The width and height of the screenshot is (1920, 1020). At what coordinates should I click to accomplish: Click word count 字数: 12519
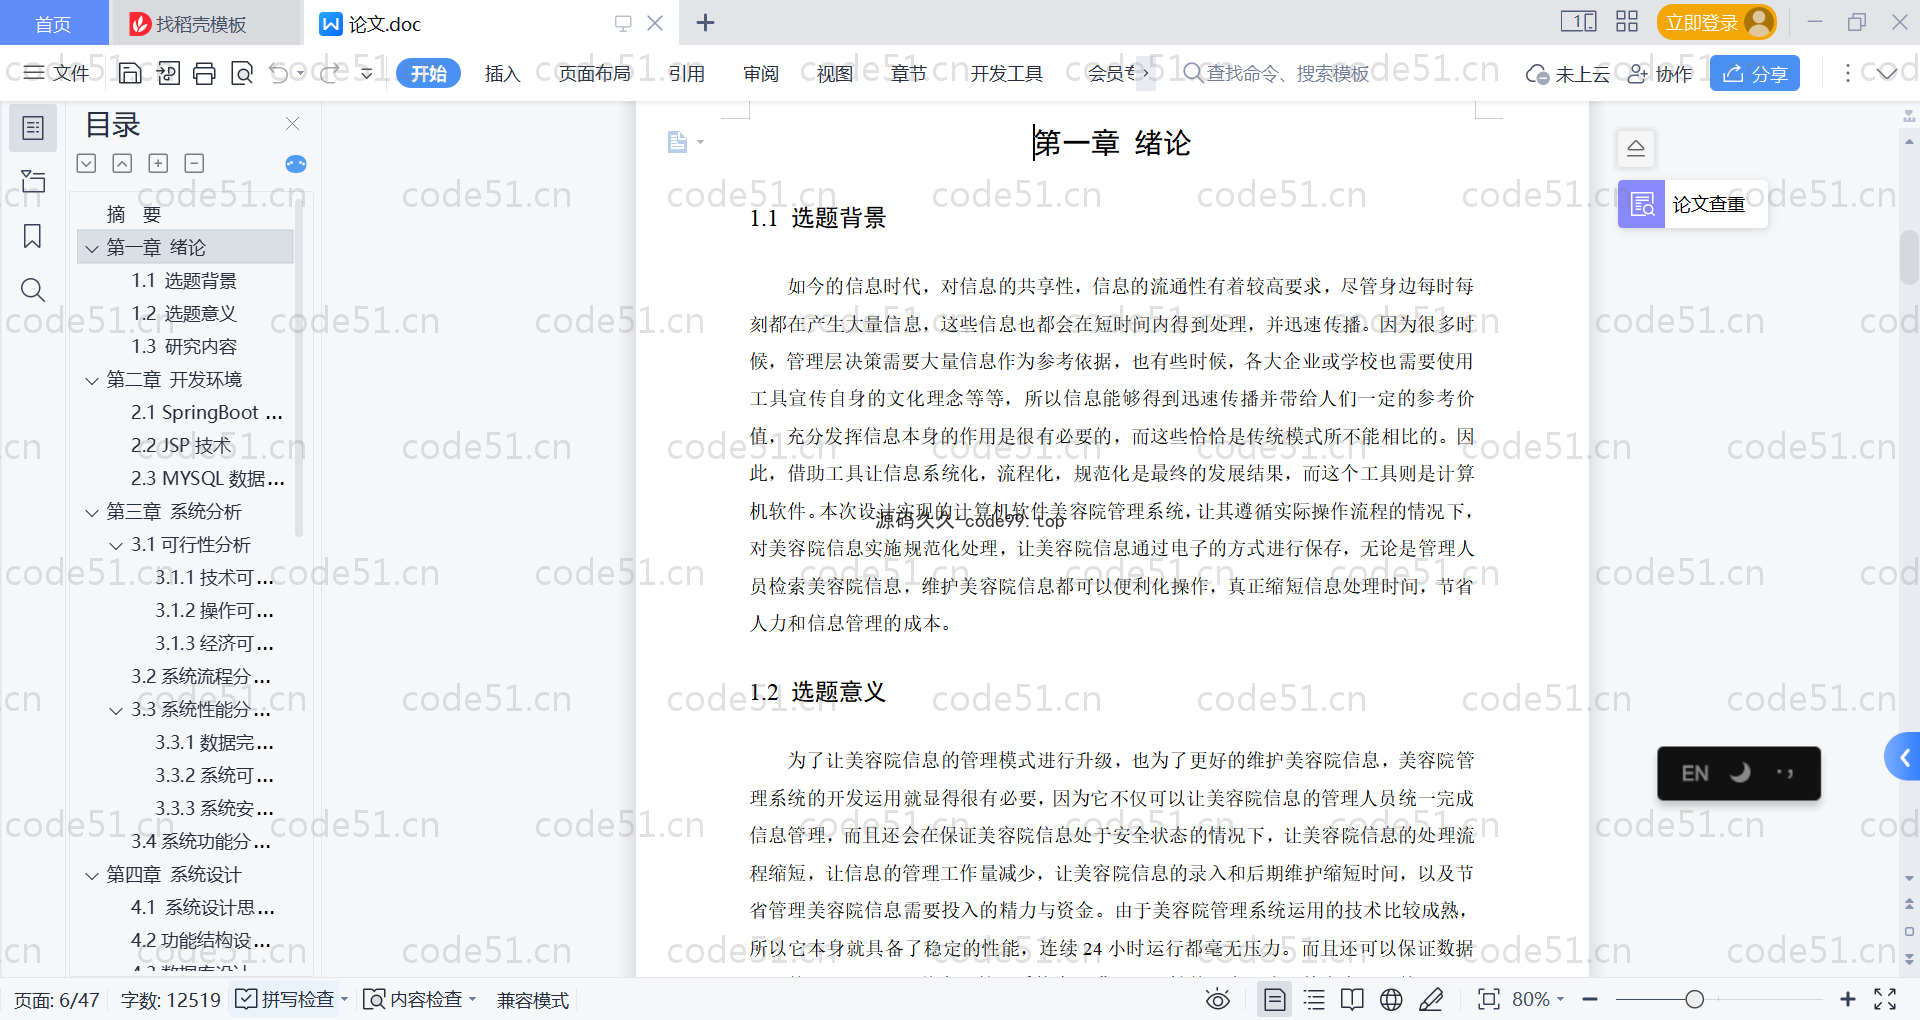[171, 1000]
